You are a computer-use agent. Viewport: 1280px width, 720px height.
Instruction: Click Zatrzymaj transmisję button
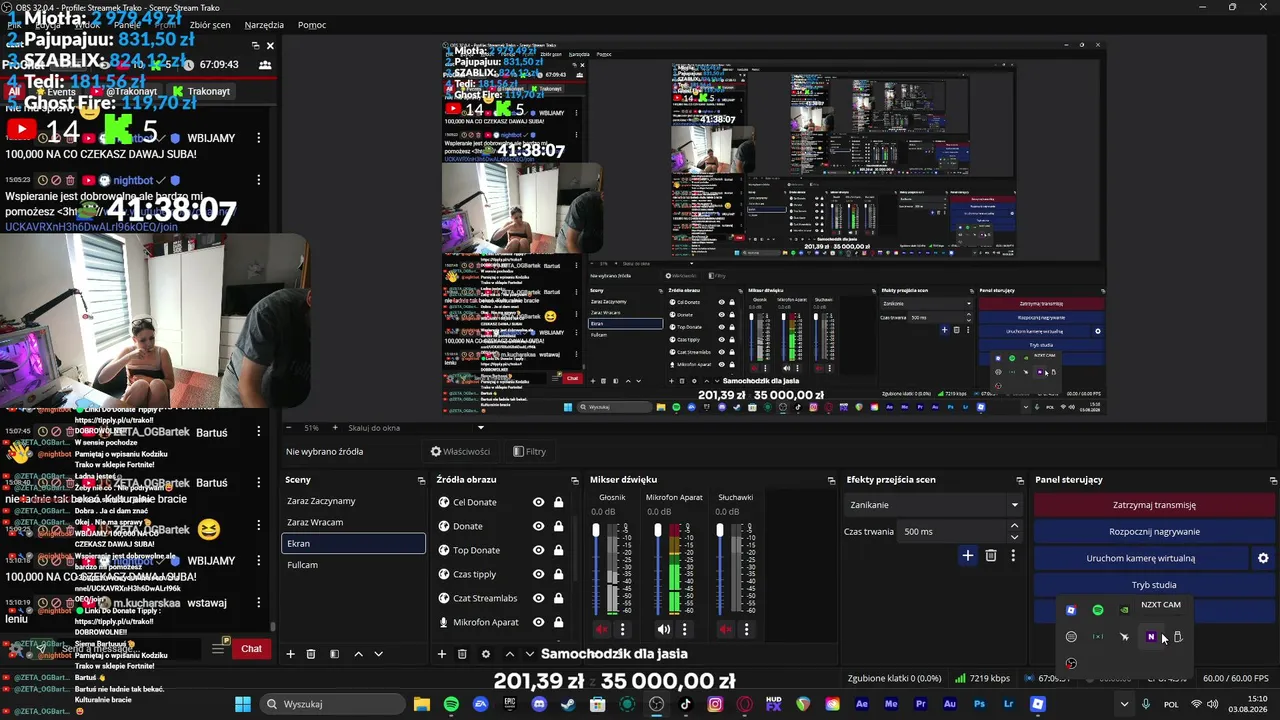click(1154, 505)
